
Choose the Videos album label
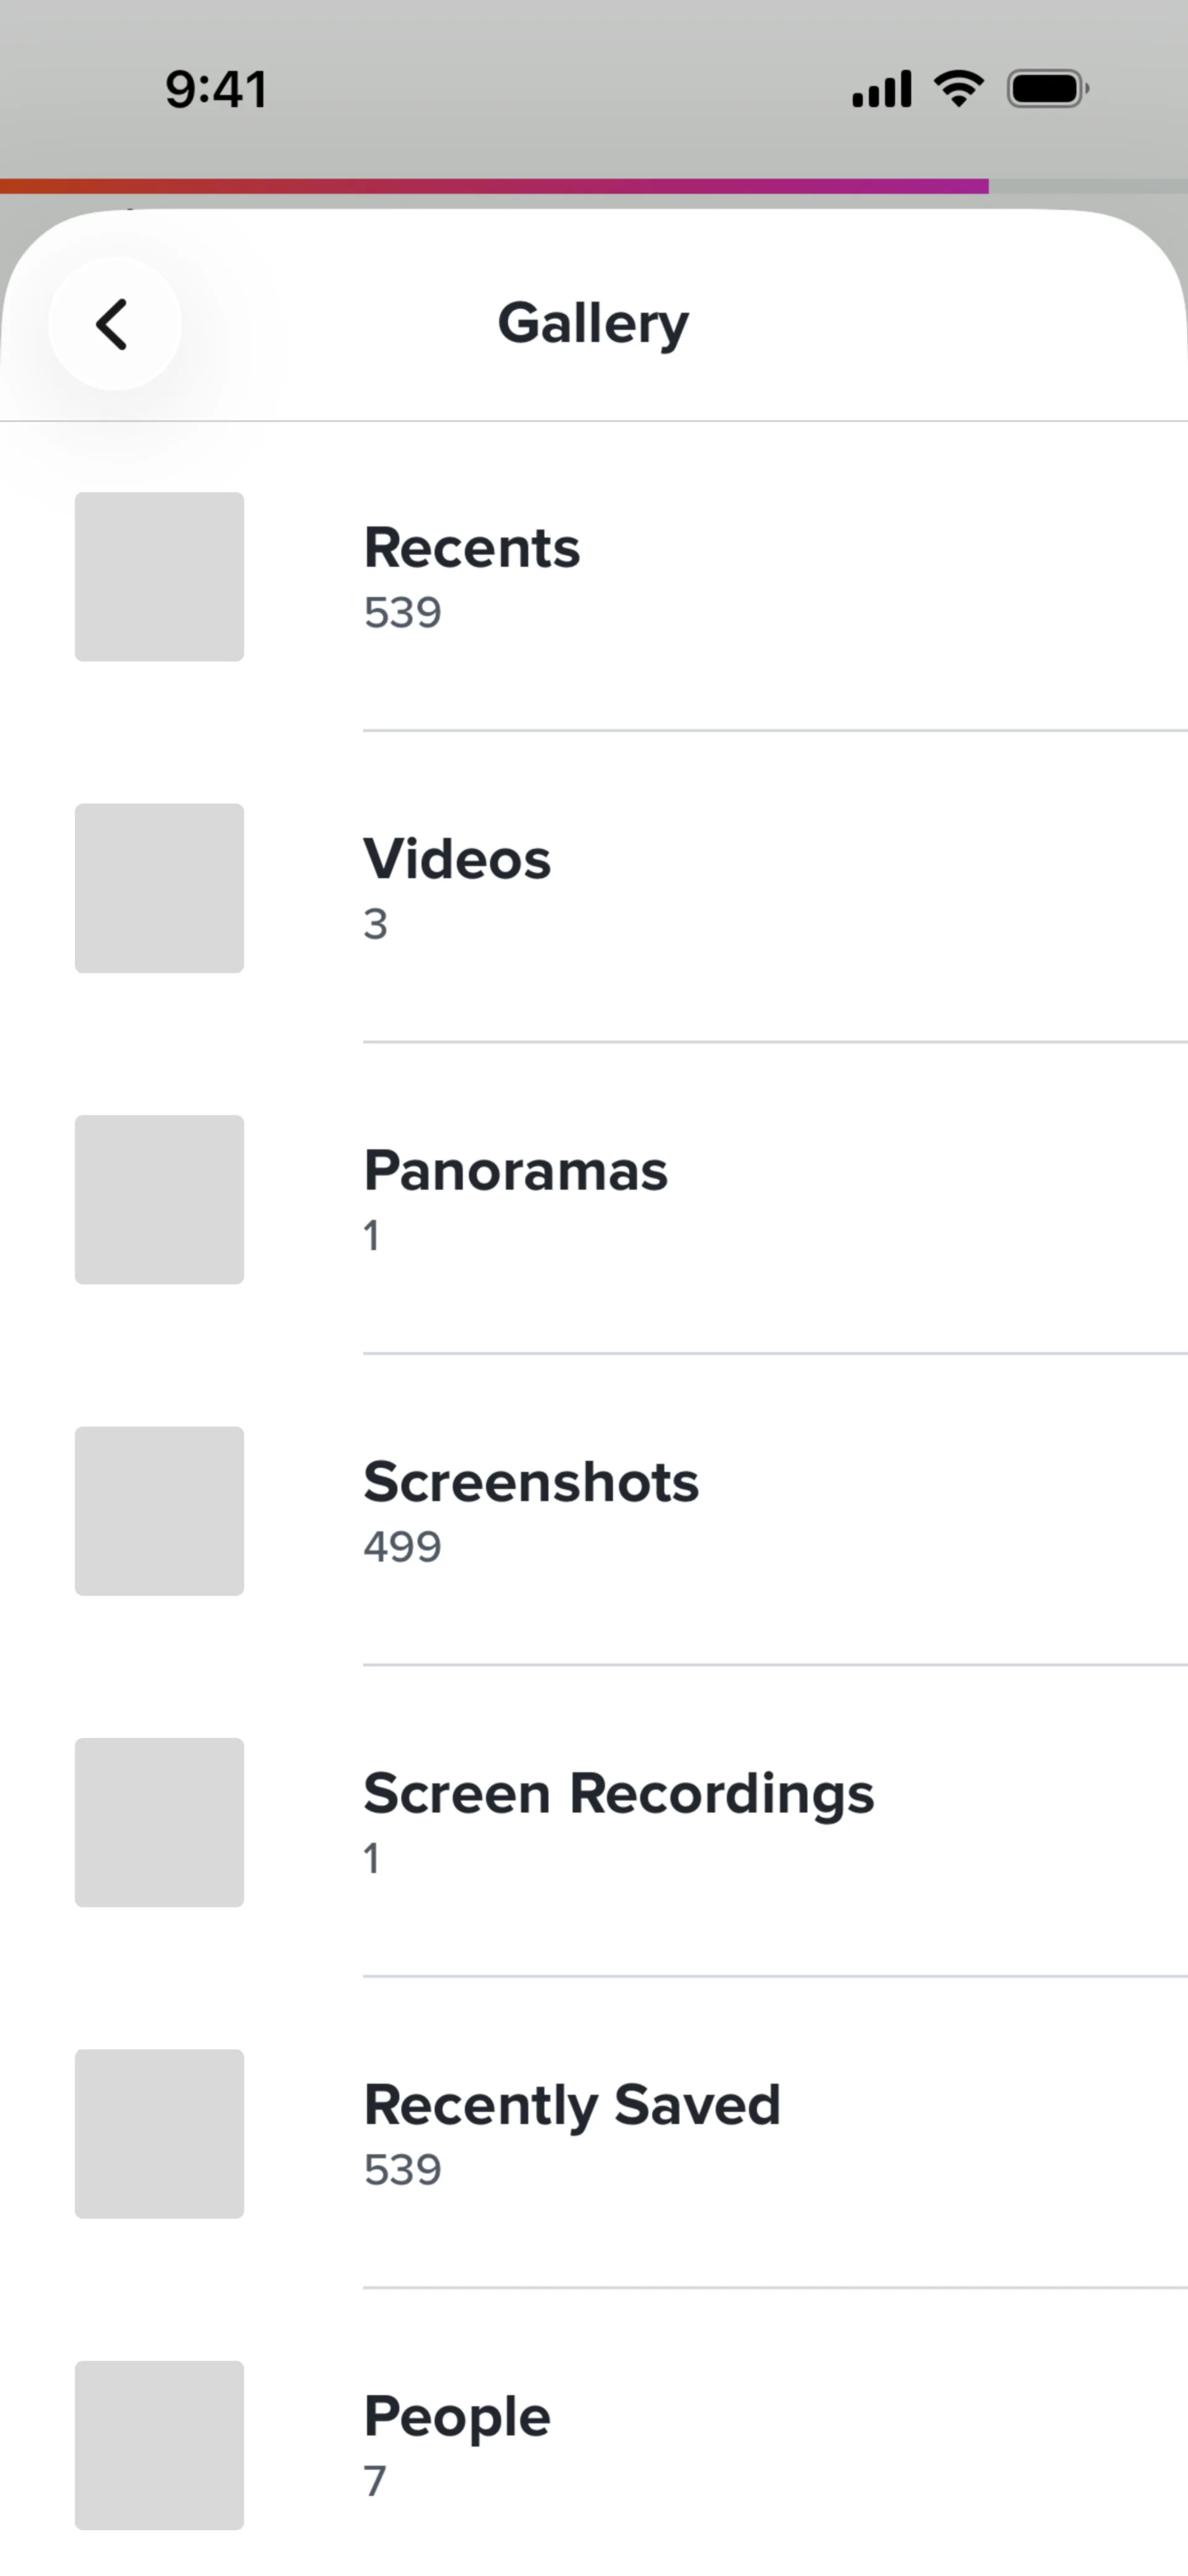click(457, 859)
